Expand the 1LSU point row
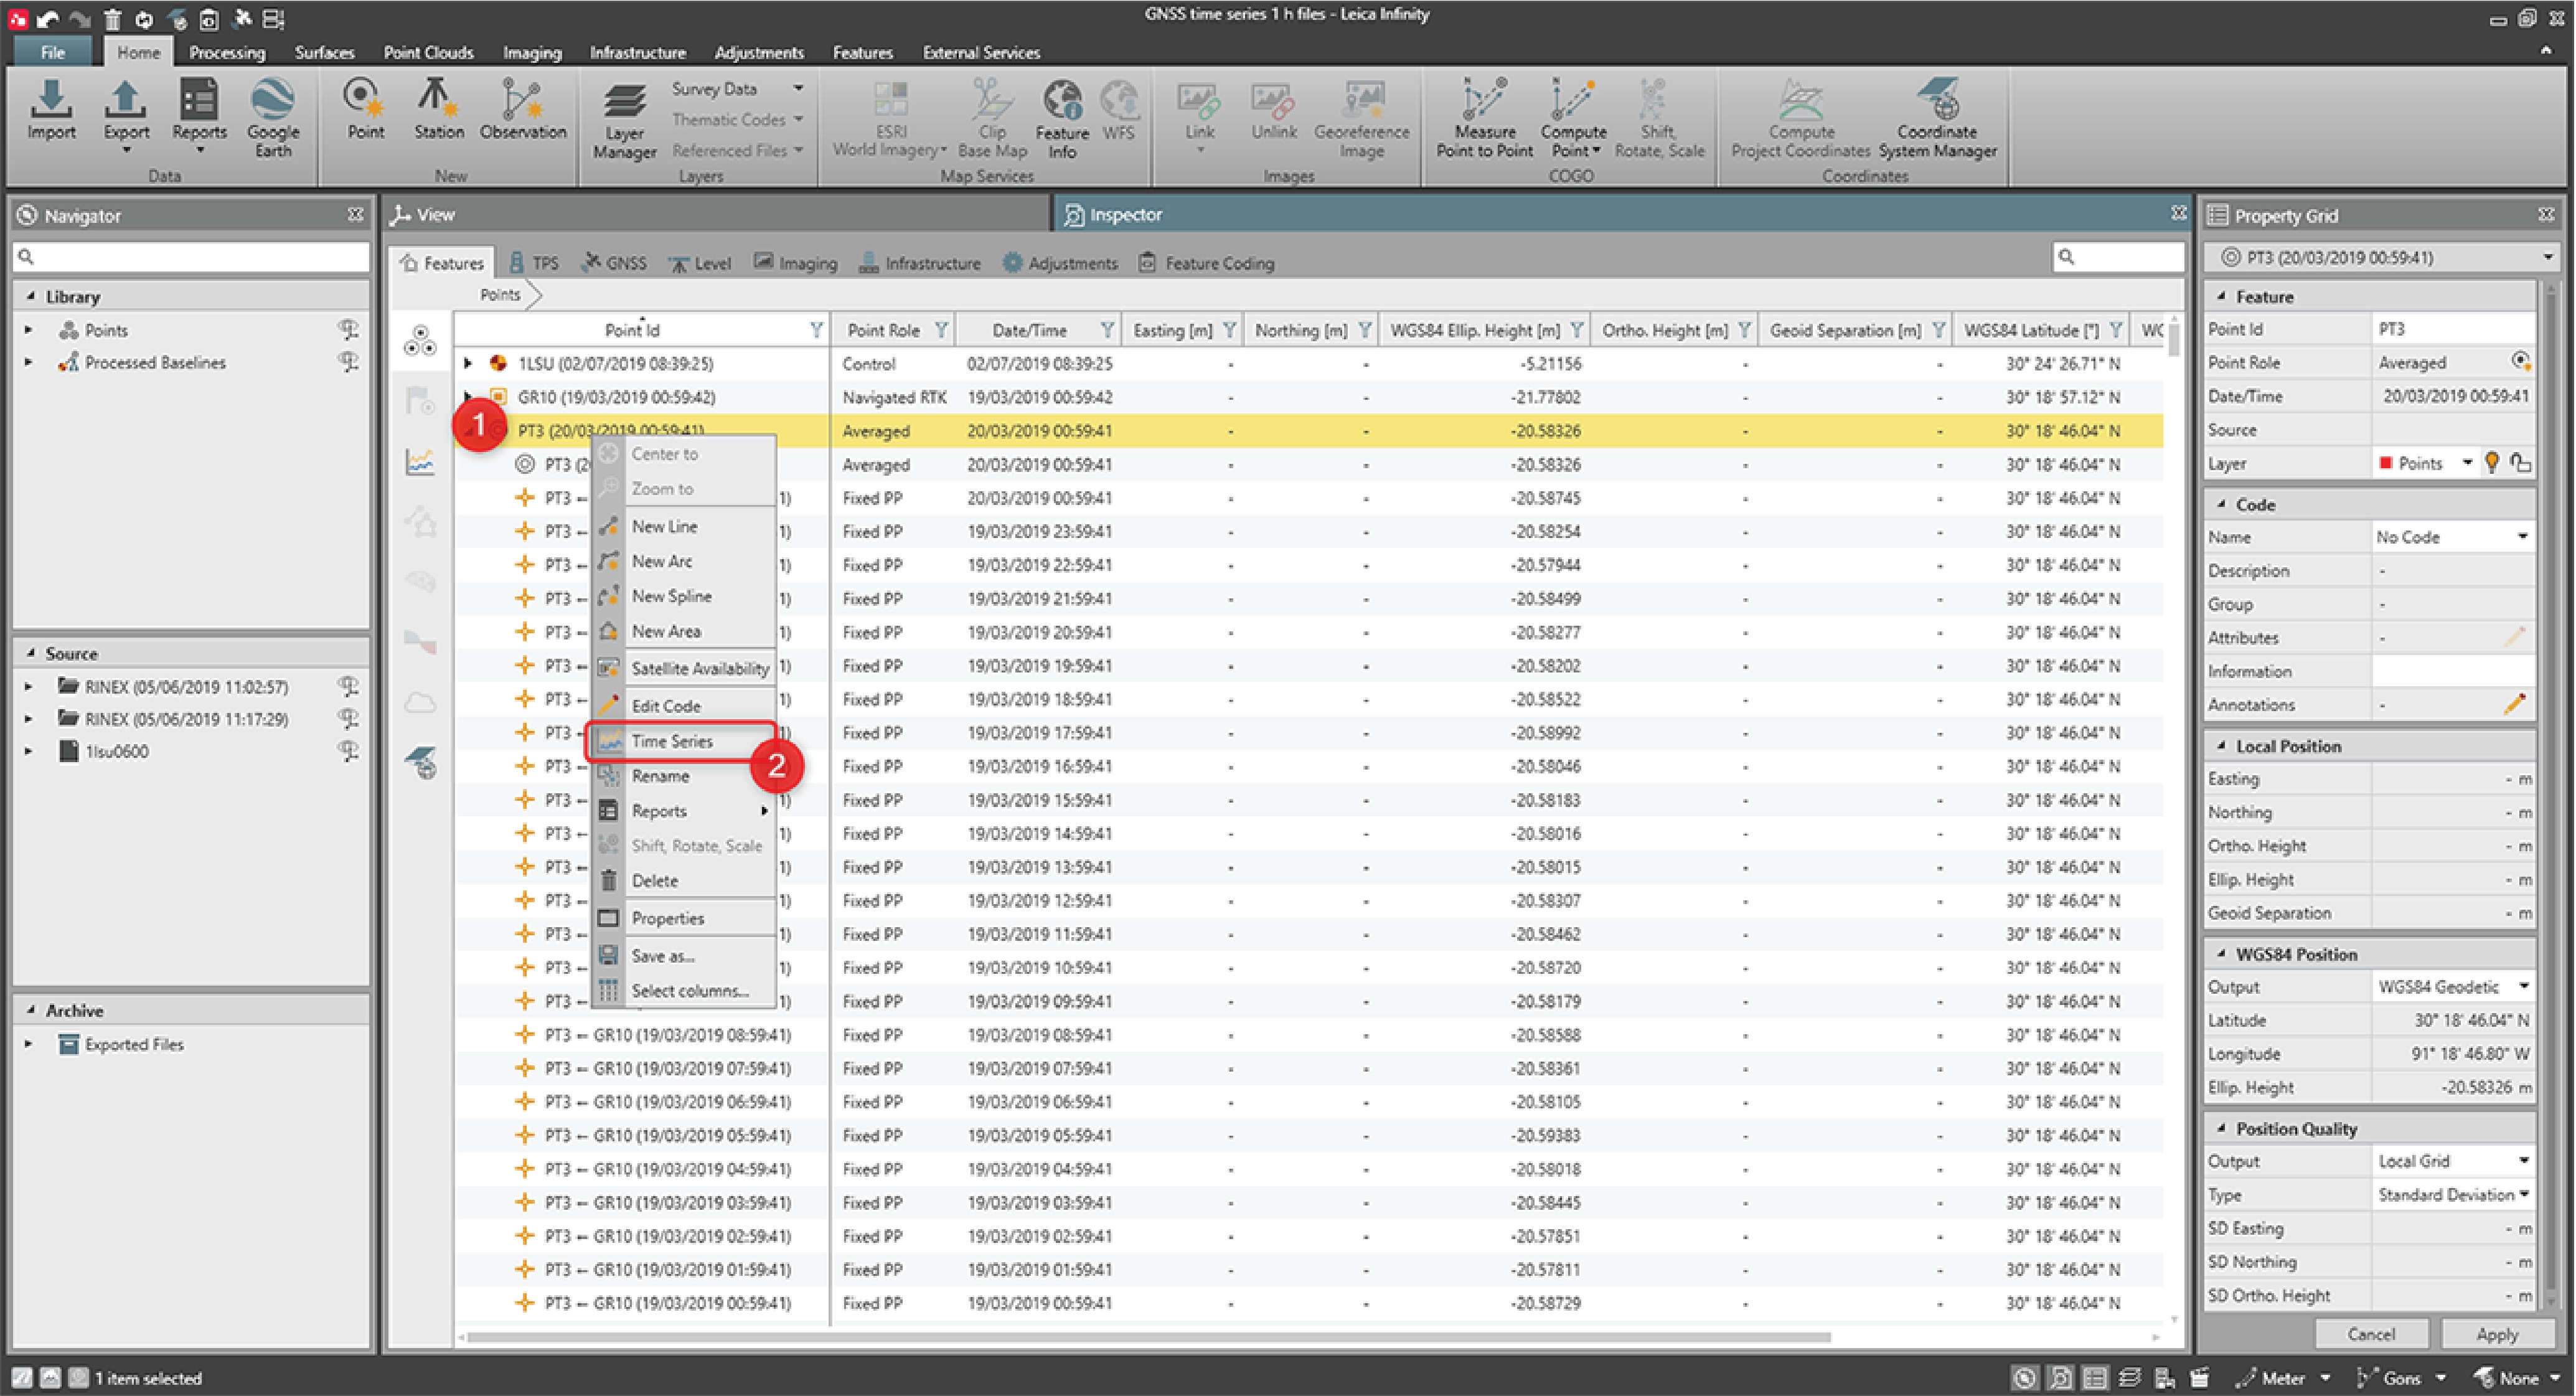The image size is (2576, 1396). coord(467,364)
